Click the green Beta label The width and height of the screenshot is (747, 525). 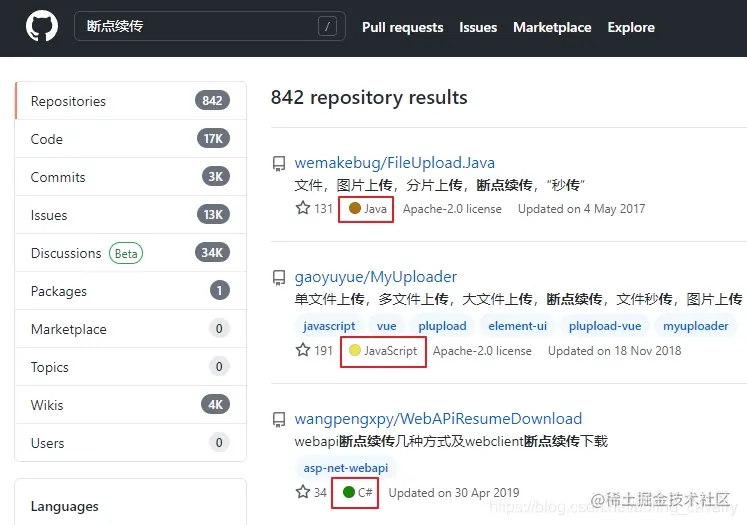[126, 253]
